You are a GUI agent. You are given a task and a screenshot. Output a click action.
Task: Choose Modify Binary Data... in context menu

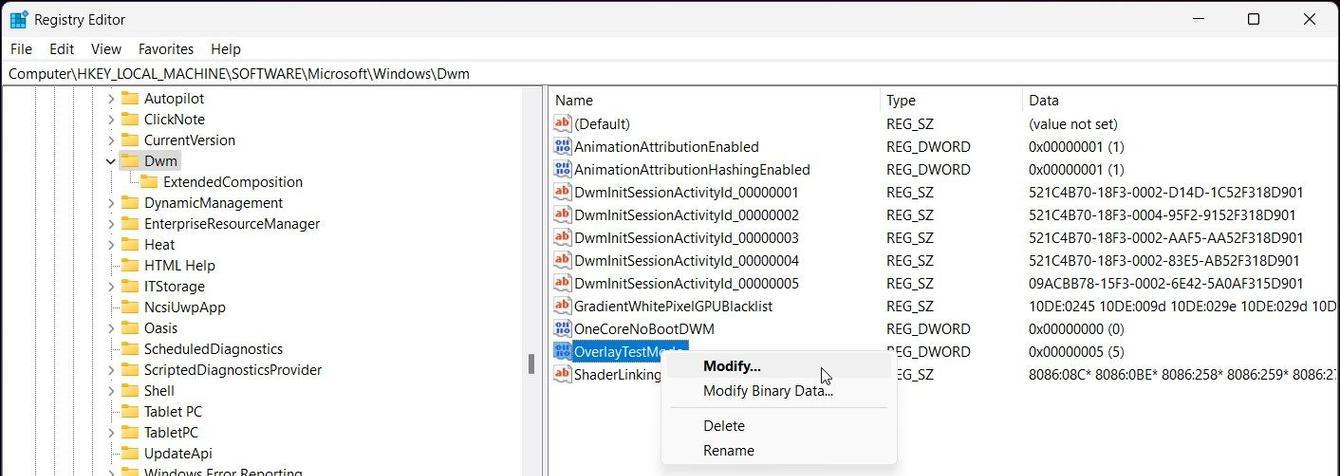click(778, 391)
